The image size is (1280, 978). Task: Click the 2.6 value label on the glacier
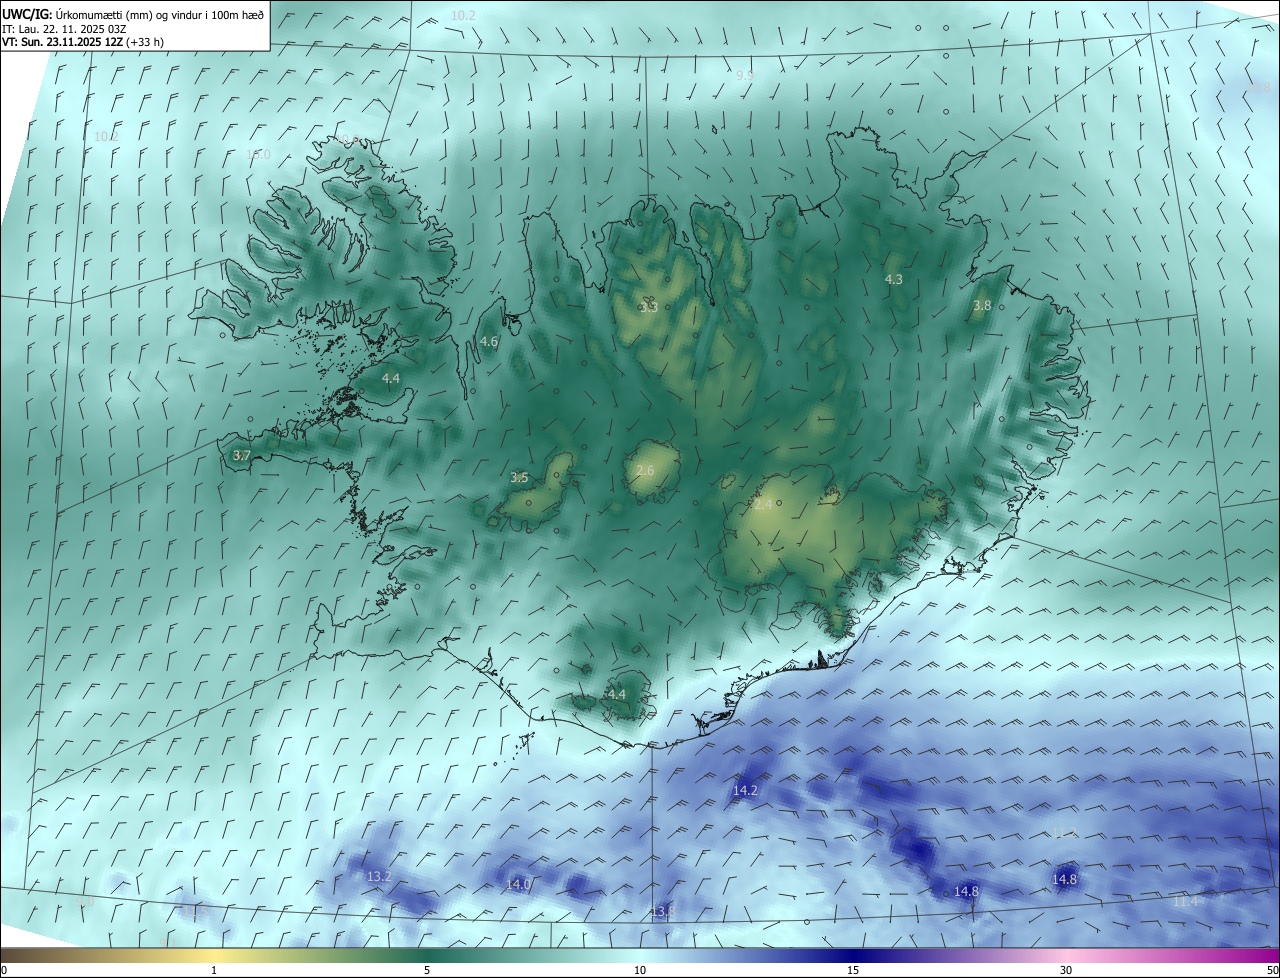click(x=645, y=471)
